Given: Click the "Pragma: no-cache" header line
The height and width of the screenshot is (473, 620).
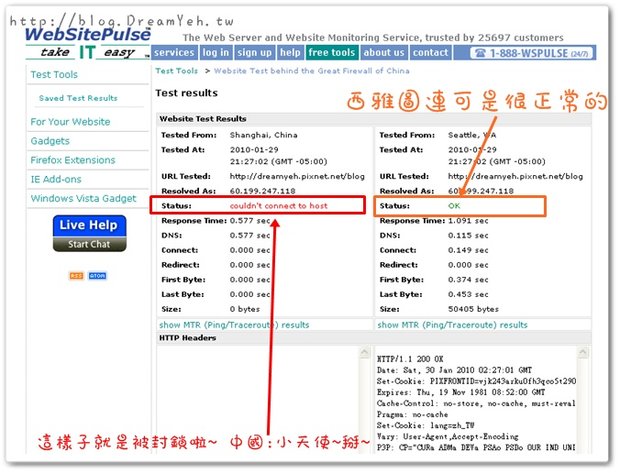Looking at the screenshot, I should point(412,414).
